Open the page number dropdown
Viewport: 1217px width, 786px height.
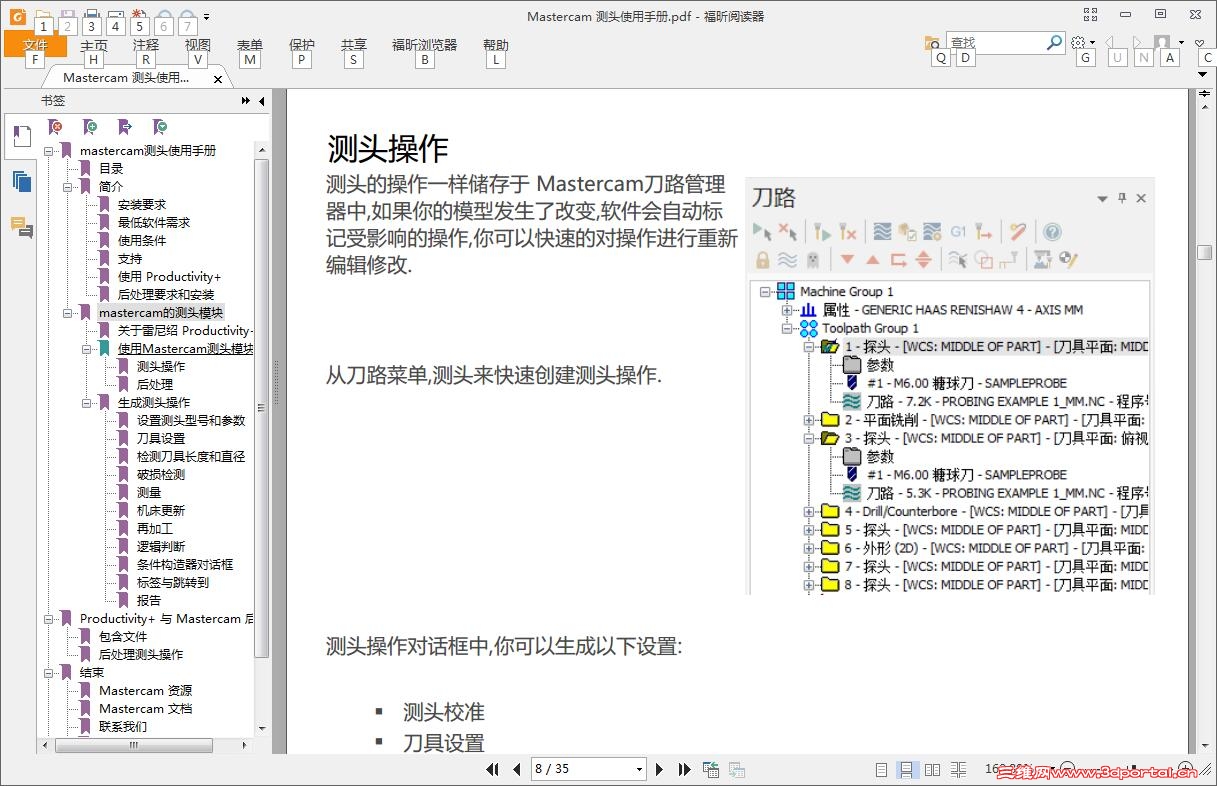click(x=639, y=769)
